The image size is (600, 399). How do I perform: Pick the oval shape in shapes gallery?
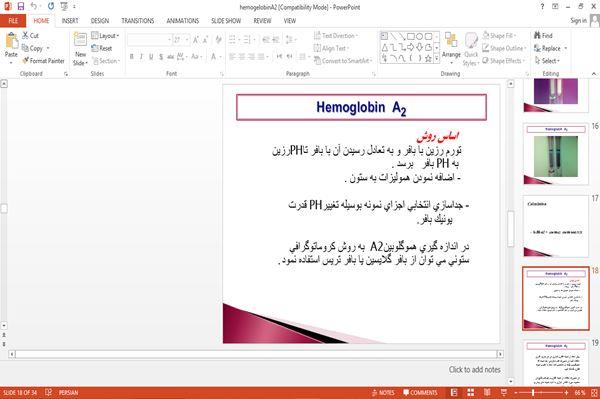(x=419, y=36)
